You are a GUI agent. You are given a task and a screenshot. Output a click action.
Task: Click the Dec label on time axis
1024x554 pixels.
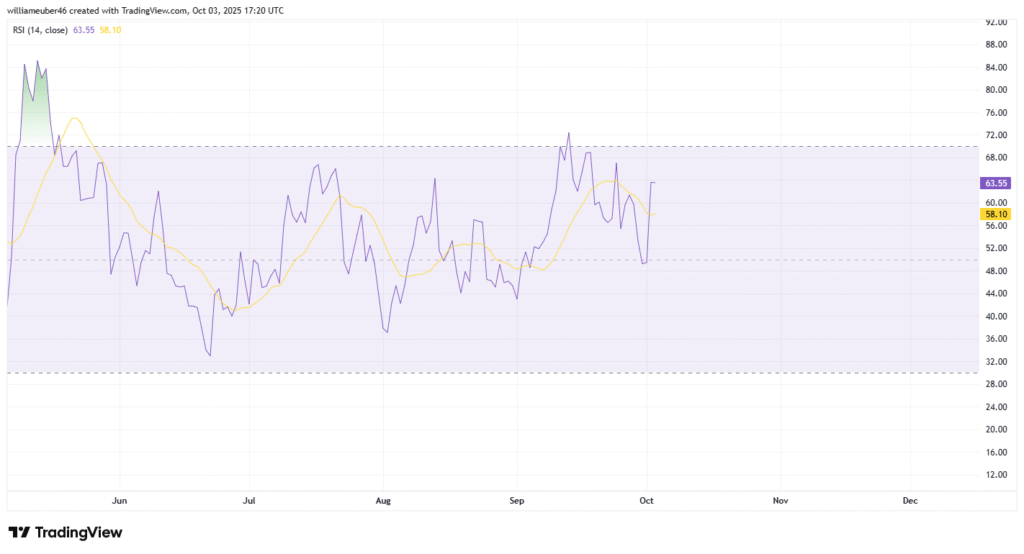tap(910, 499)
